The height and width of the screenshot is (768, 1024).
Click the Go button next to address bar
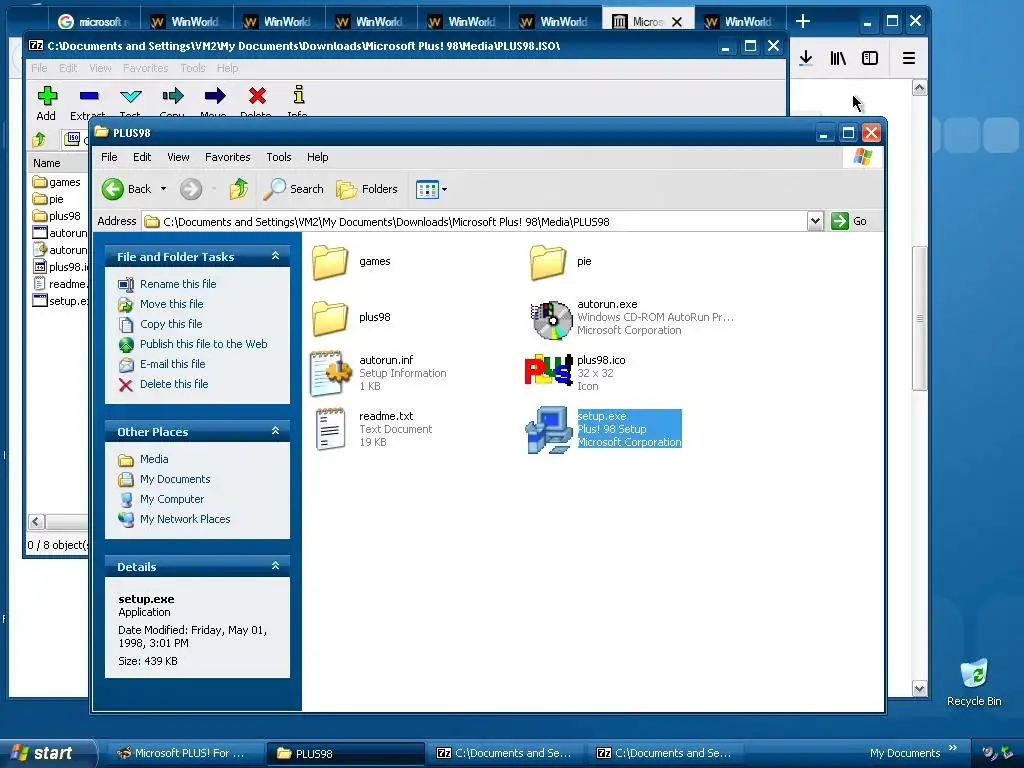click(849, 221)
